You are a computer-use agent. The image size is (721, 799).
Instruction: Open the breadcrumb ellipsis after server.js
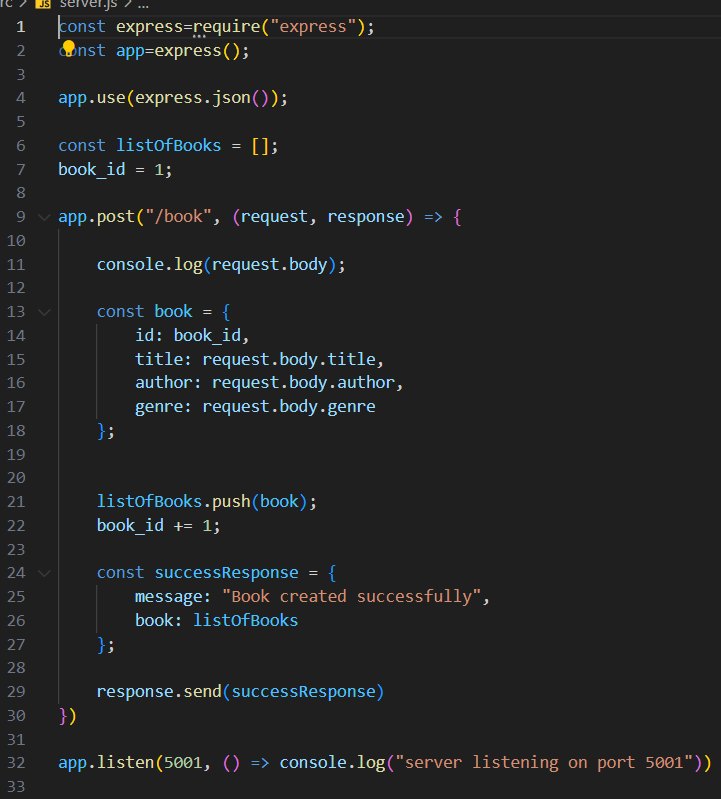[x=144, y=5]
